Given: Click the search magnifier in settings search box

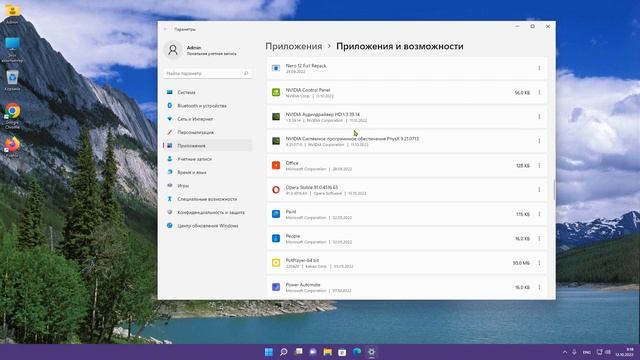Looking at the screenshot, I should click(246, 73).
